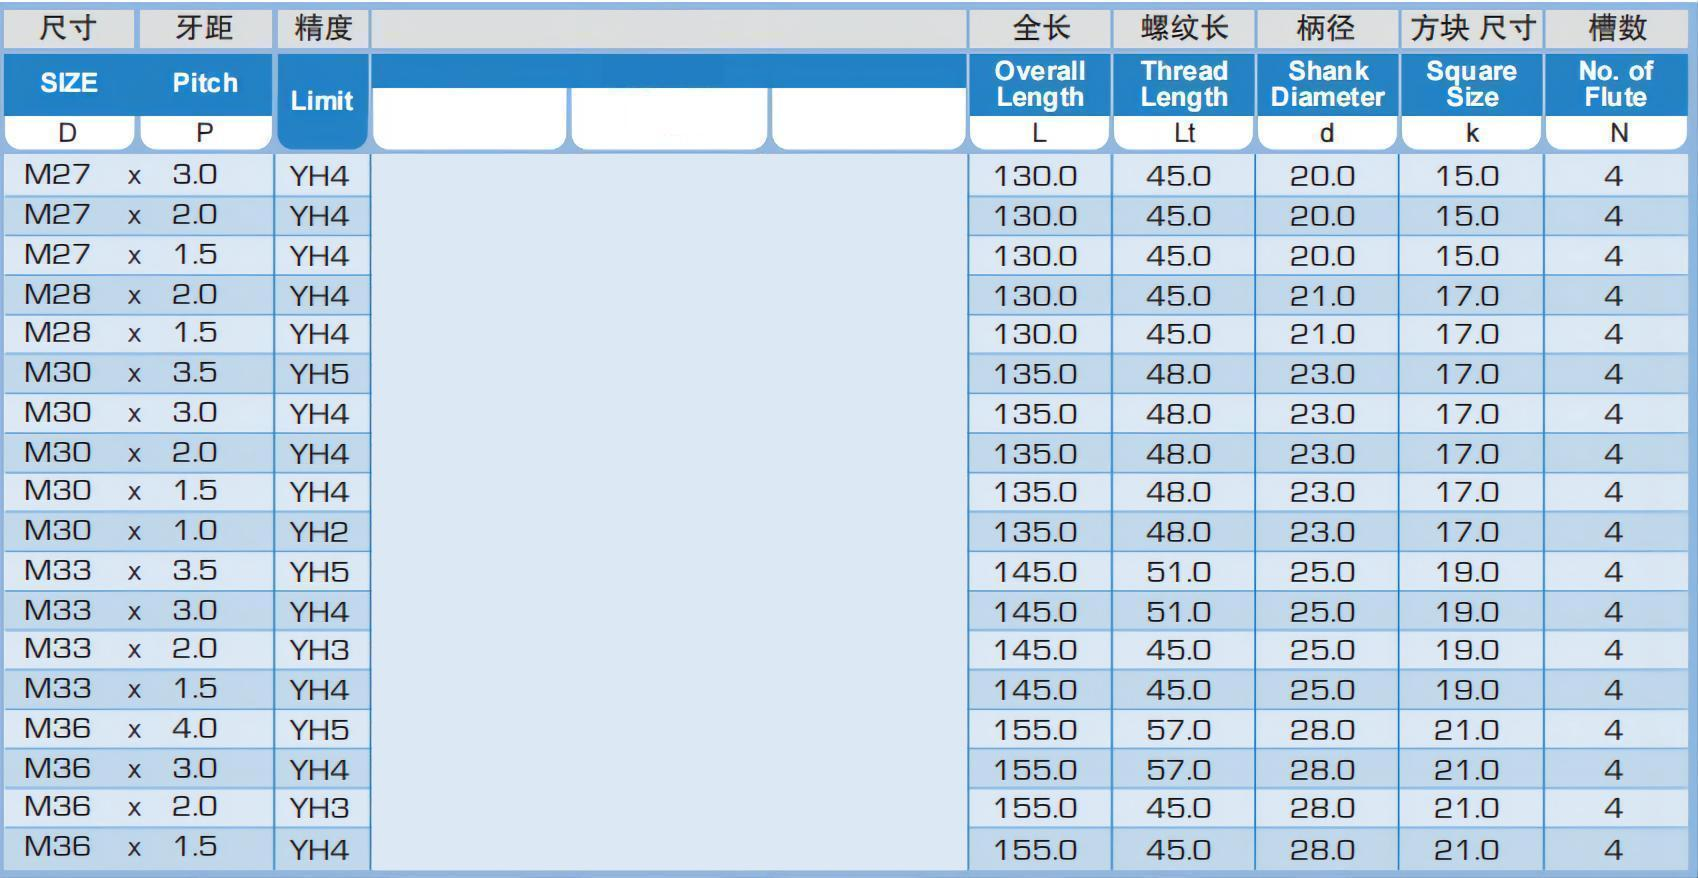Select the SIZE column header
Image resolution: width=1698 pixels, height=878 pixels.
tap(68, 83)
